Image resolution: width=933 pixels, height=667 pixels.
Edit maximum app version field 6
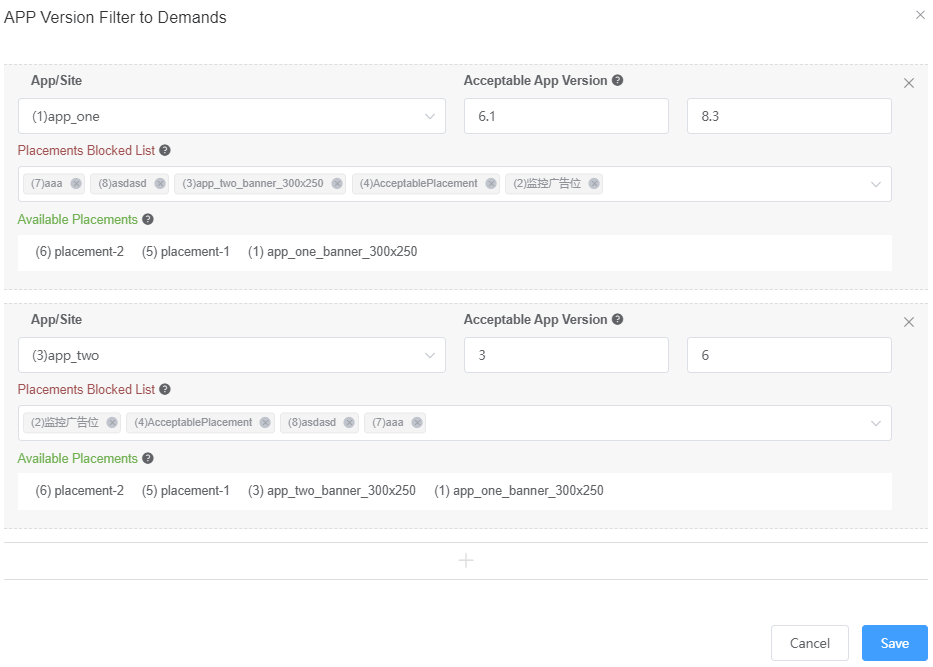pos(789,355)
